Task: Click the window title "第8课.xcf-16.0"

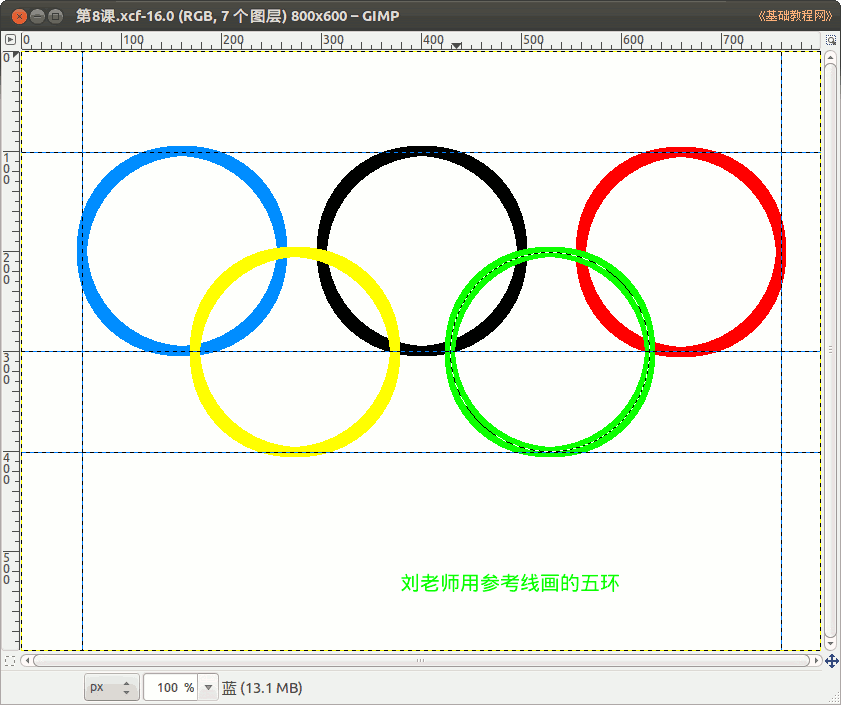Action: [125, 16]
